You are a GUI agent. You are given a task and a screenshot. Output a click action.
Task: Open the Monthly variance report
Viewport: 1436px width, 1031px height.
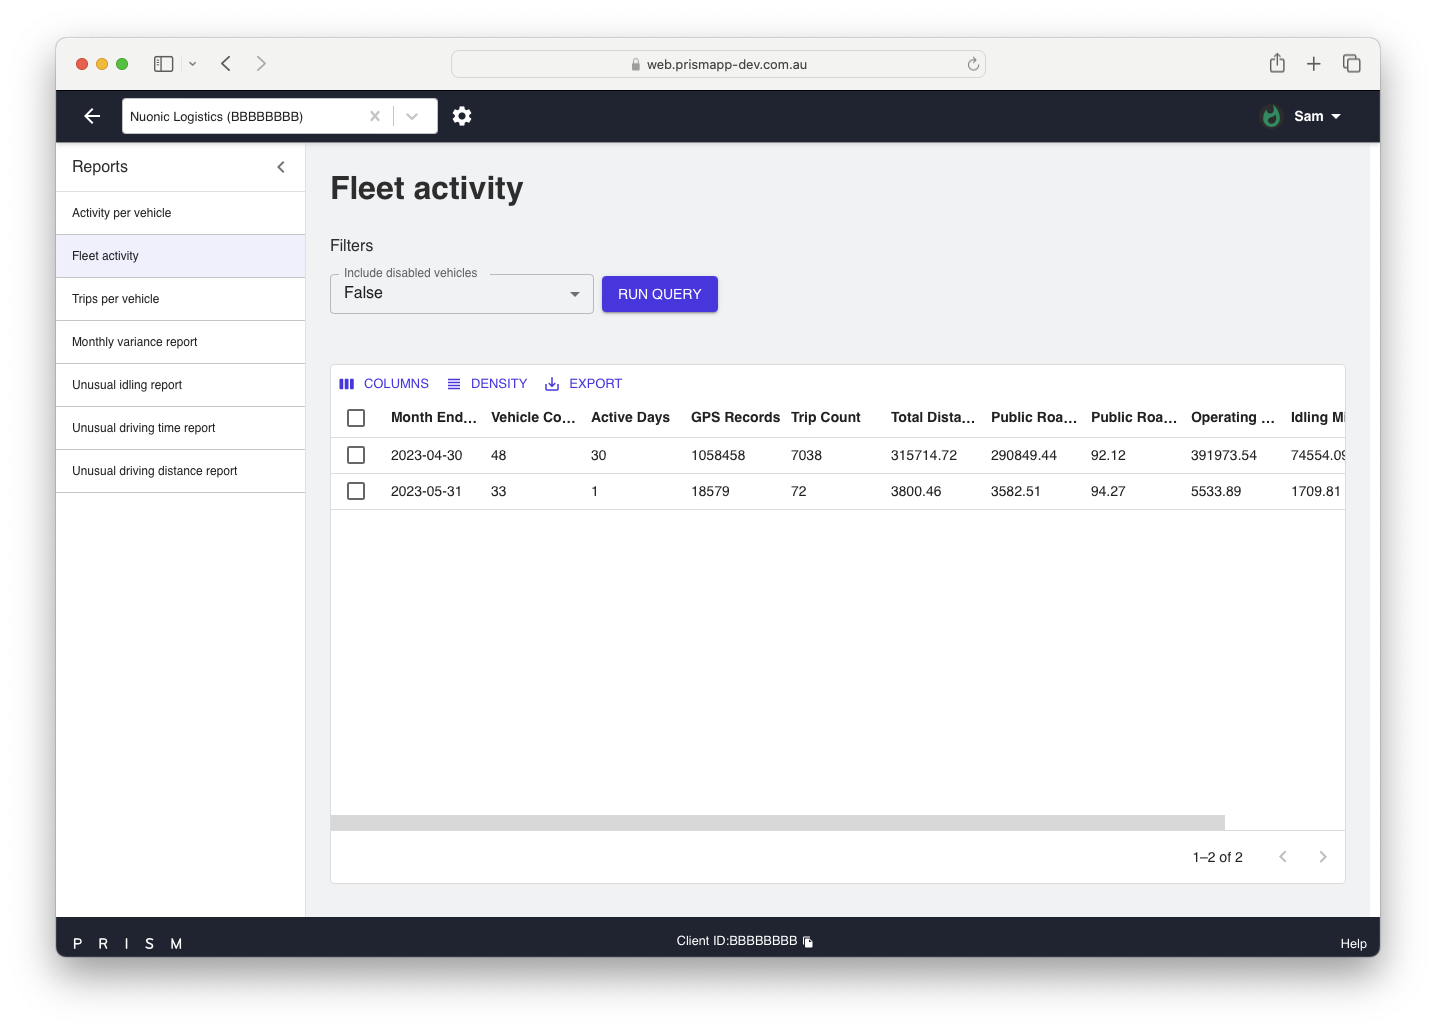(135, 342)
